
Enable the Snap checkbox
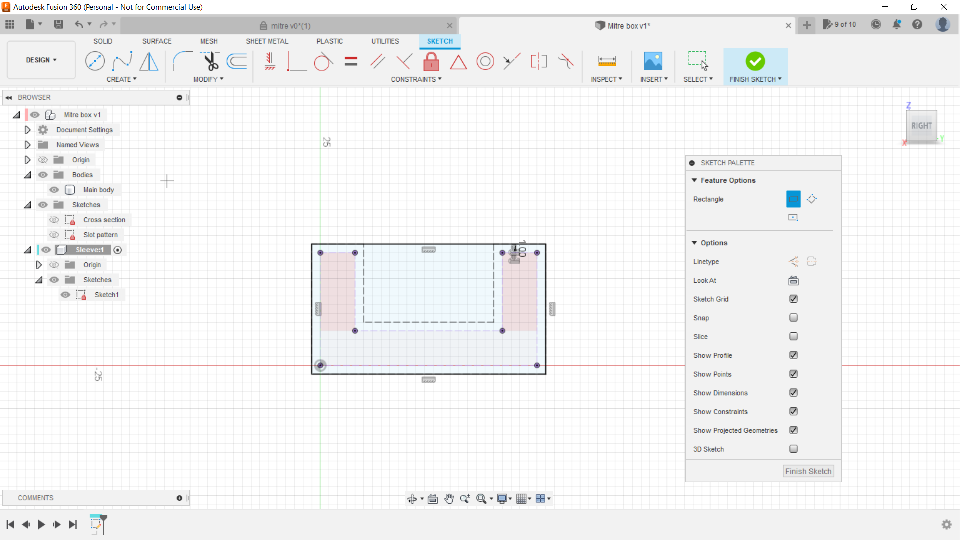793,318
